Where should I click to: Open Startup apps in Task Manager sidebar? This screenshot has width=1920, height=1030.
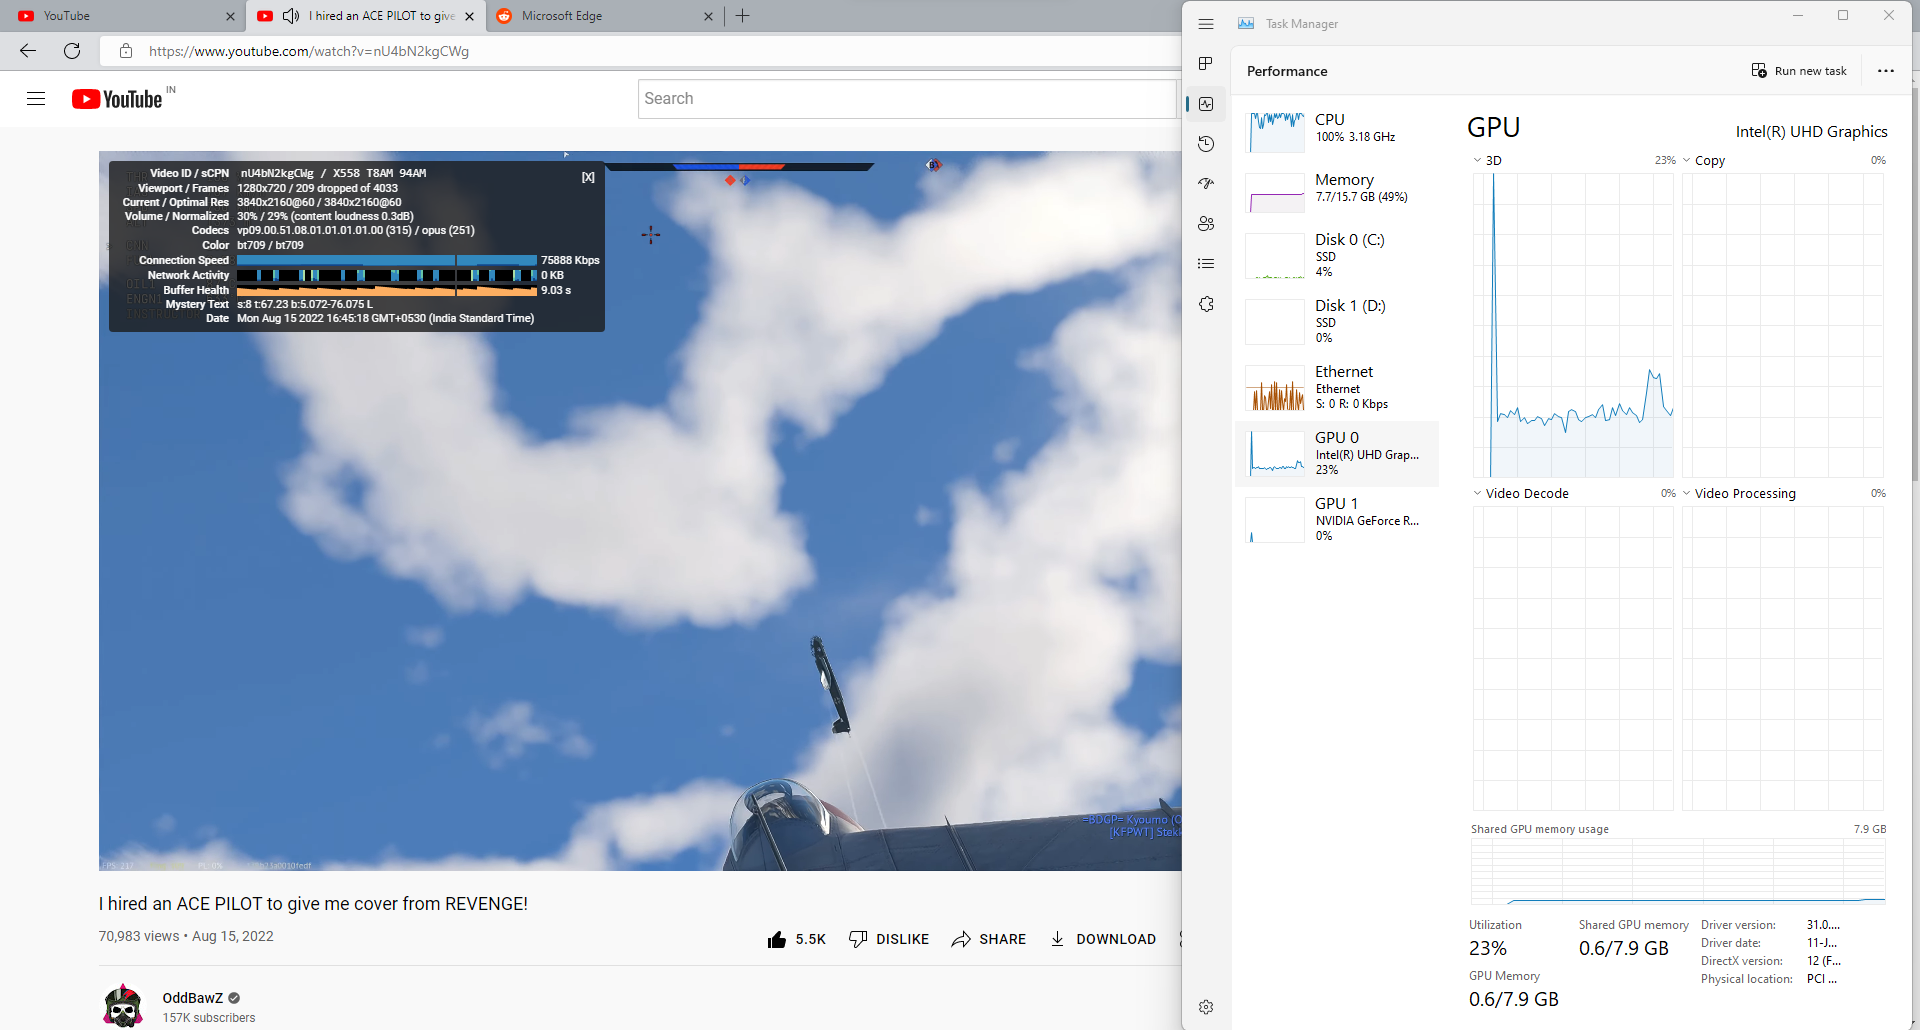tap(1206, 184)
